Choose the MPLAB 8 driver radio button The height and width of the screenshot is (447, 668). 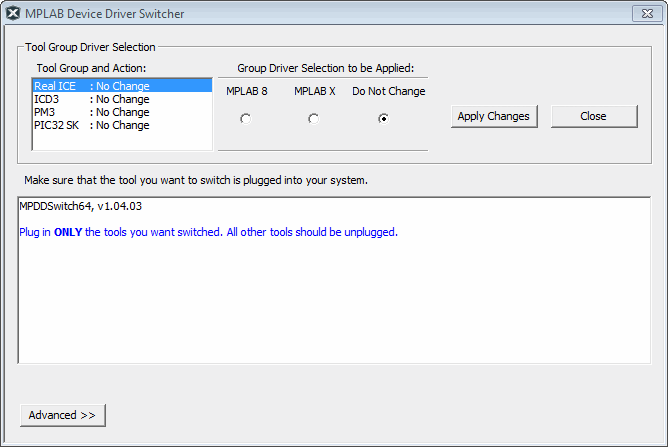coord(246,119)
